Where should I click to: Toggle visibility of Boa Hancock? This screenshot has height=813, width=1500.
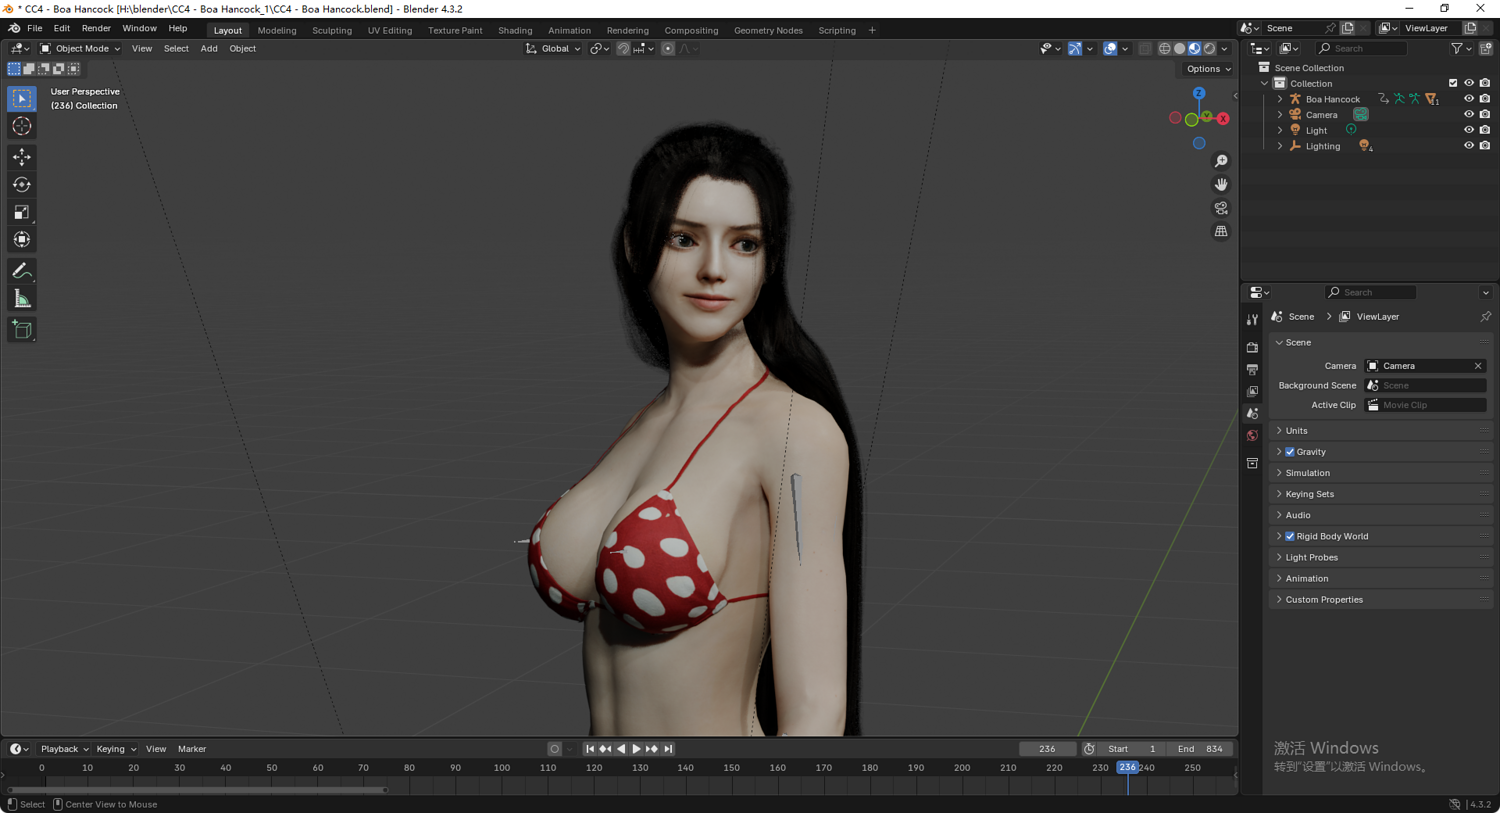pos(1468,99)
